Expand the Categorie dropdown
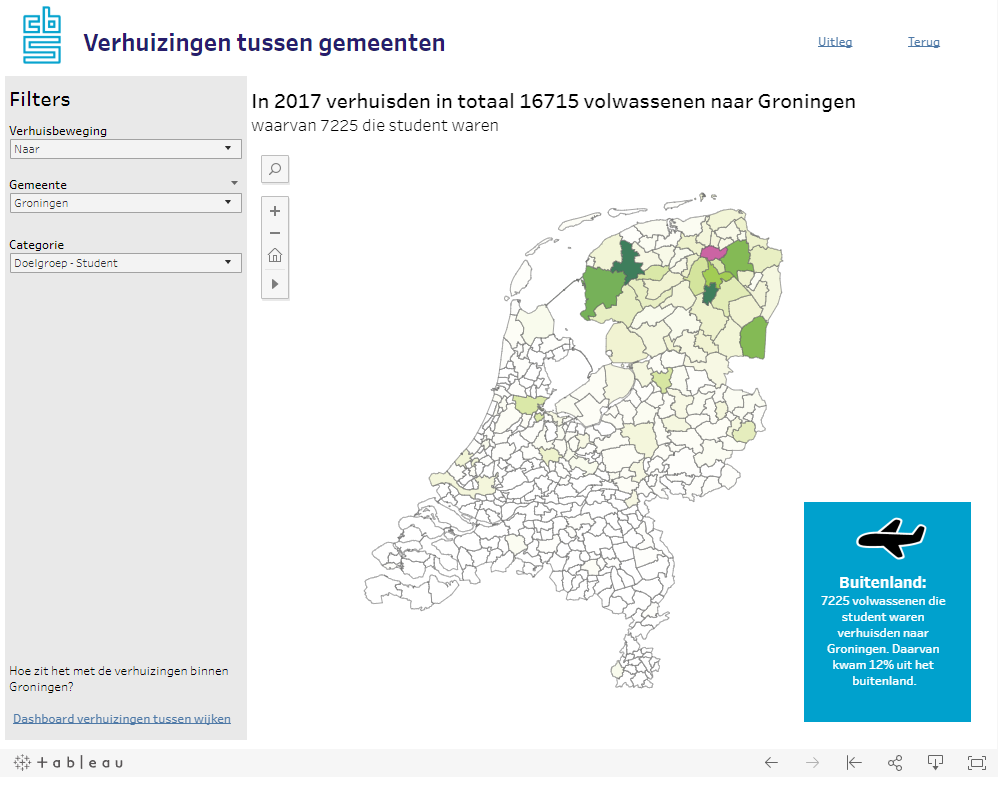Viewport: 1002px width, 786px height. (x=125, y=263)
